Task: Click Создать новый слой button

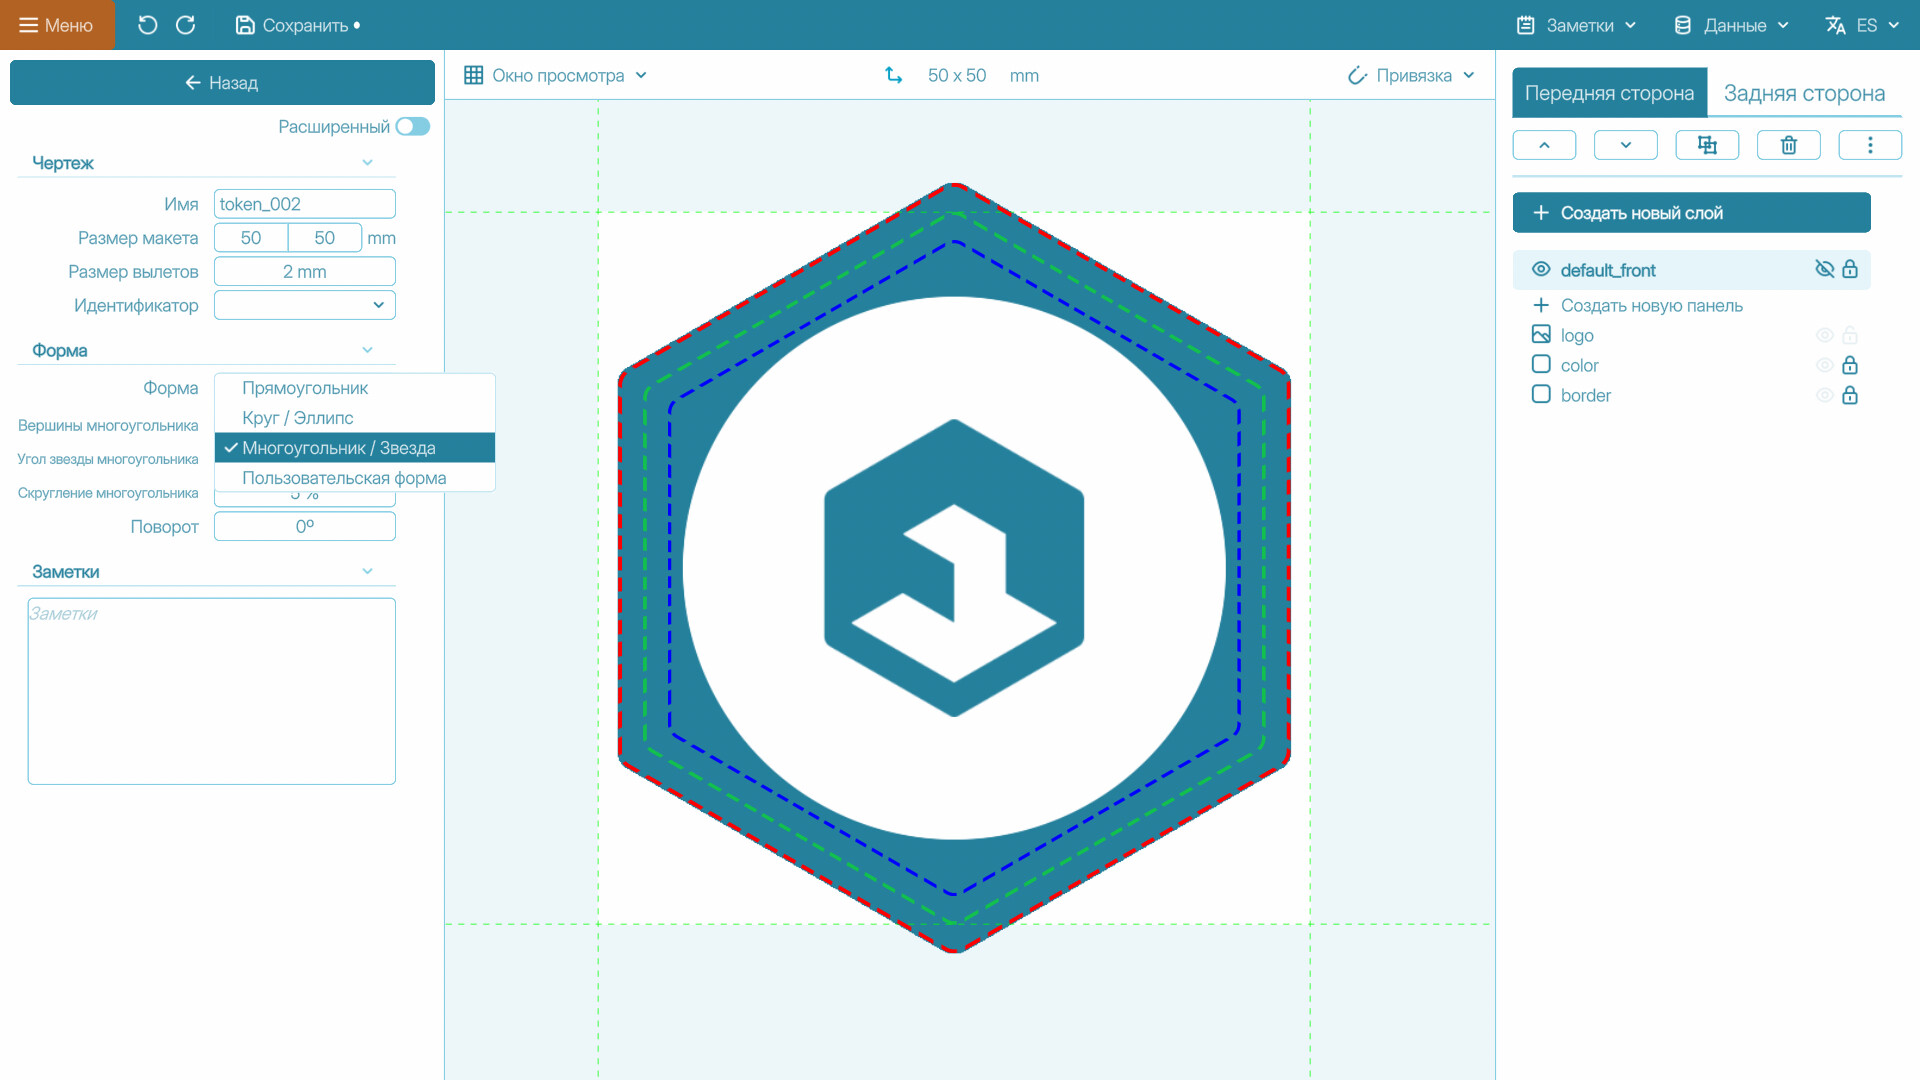Action: 1690,213
